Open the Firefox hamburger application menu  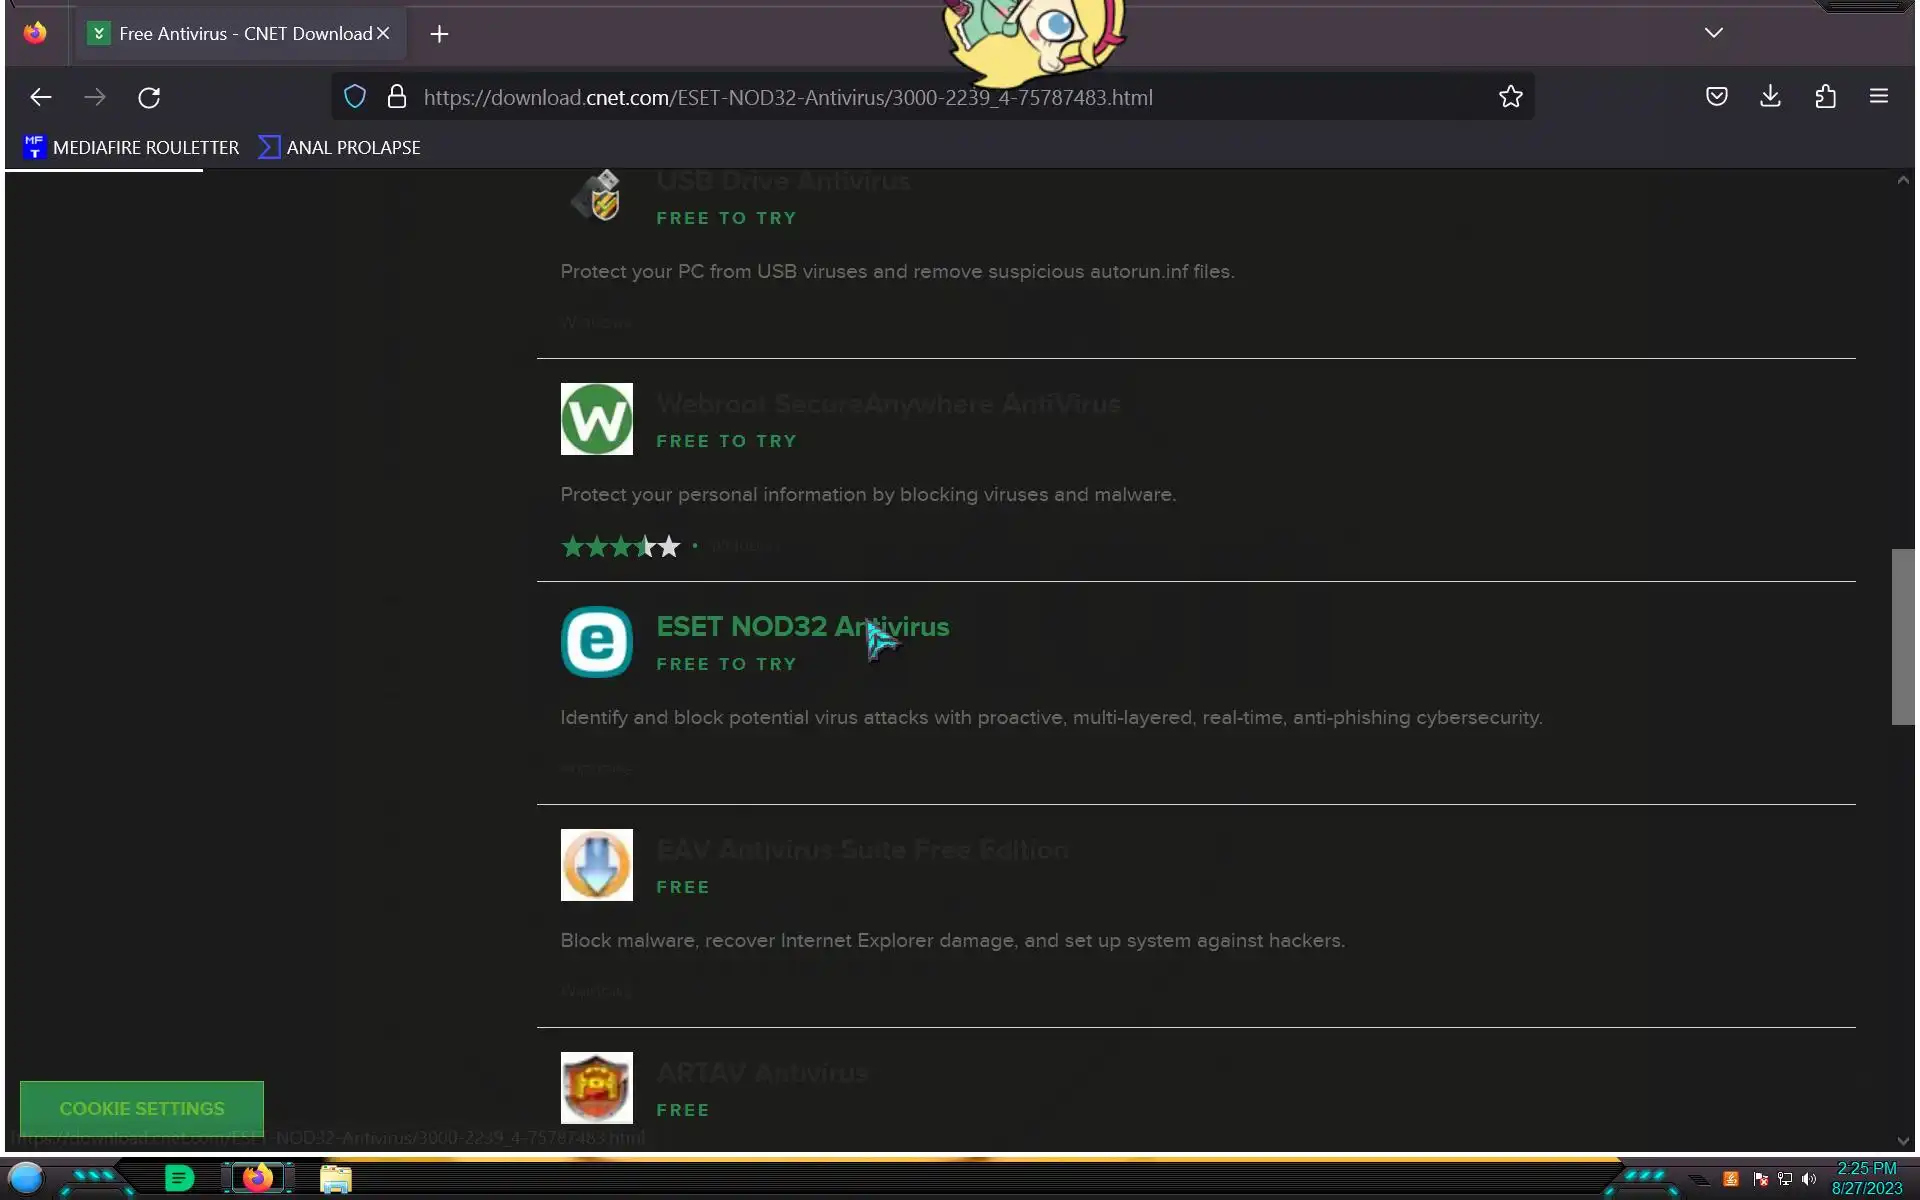point(1878,97)
